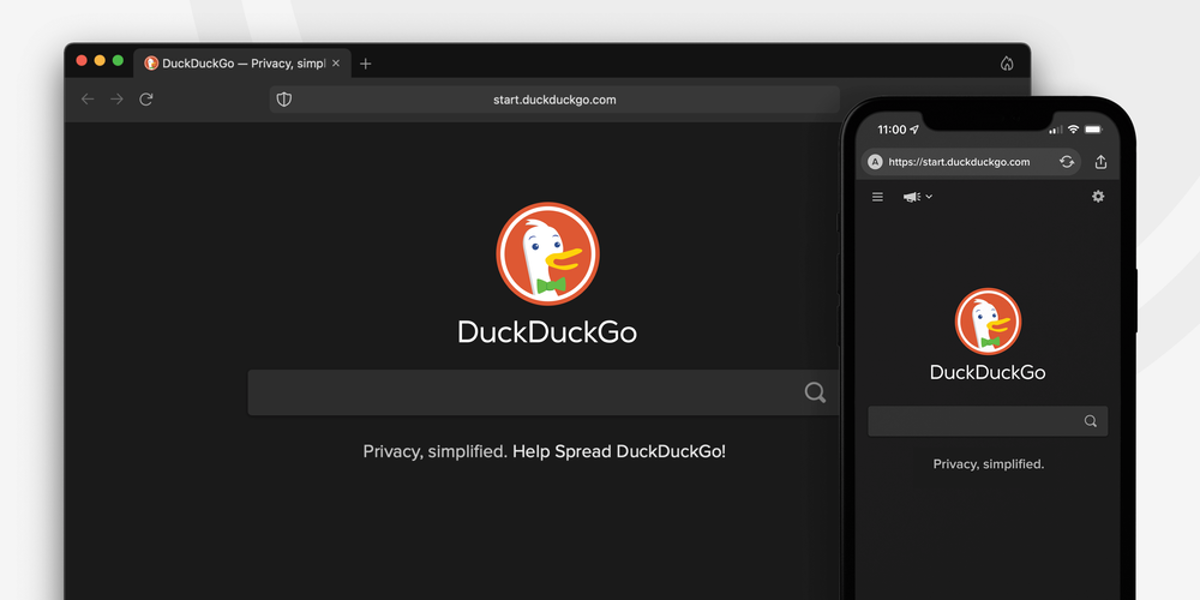Viewport: 1200px width, 600px height.
Task: Tap the share icon on the phone
Action: (x=1101, y=162)
